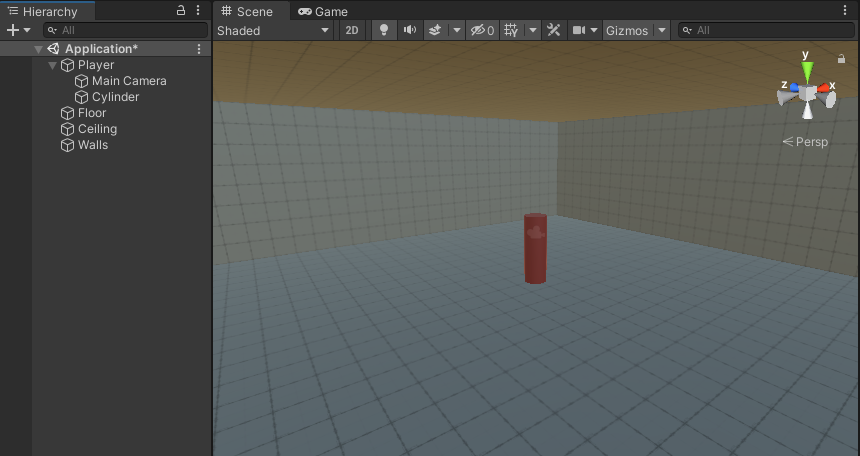This screenshot has height=456, width=860.
Task: Select the Application scene row
Action: pyautogui.click(x=105, y=49)
